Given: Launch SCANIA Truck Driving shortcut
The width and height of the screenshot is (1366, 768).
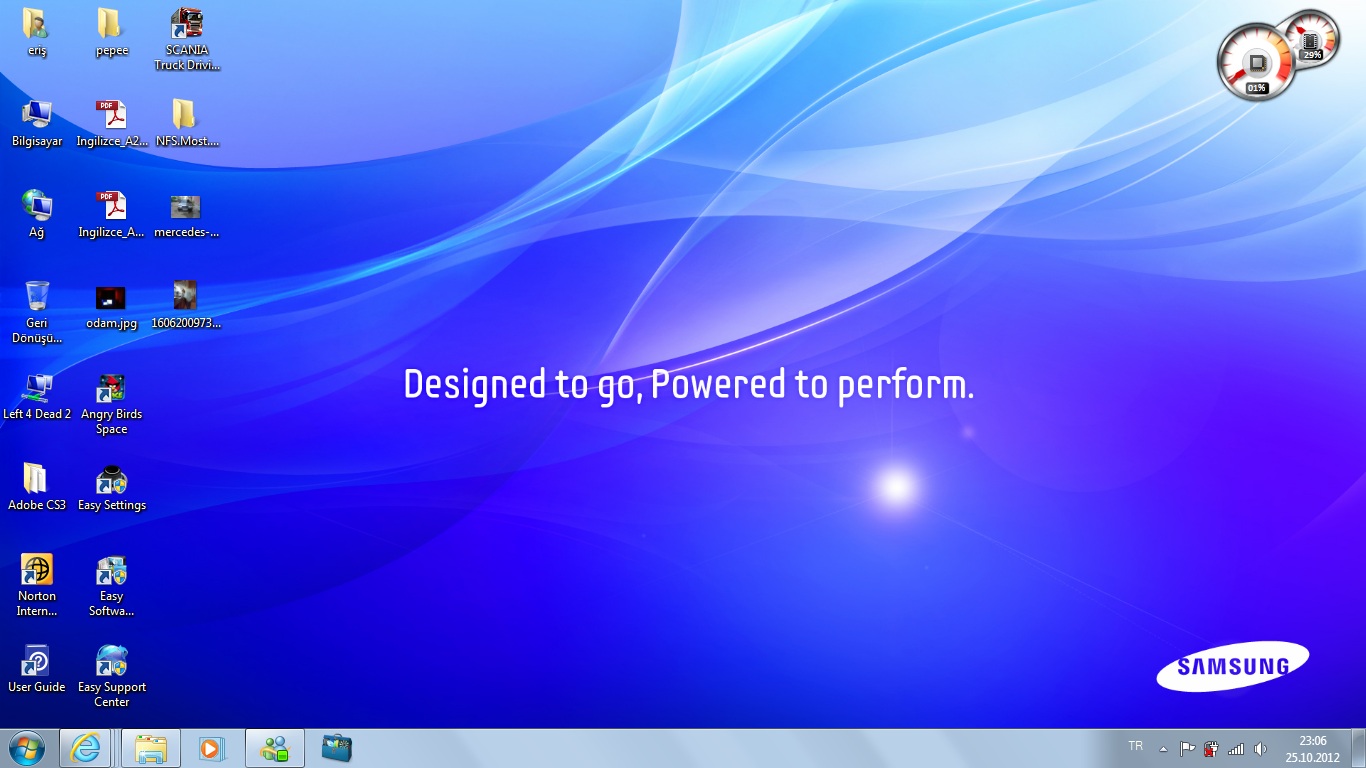Looking at the screenshot, I should 187,39.
